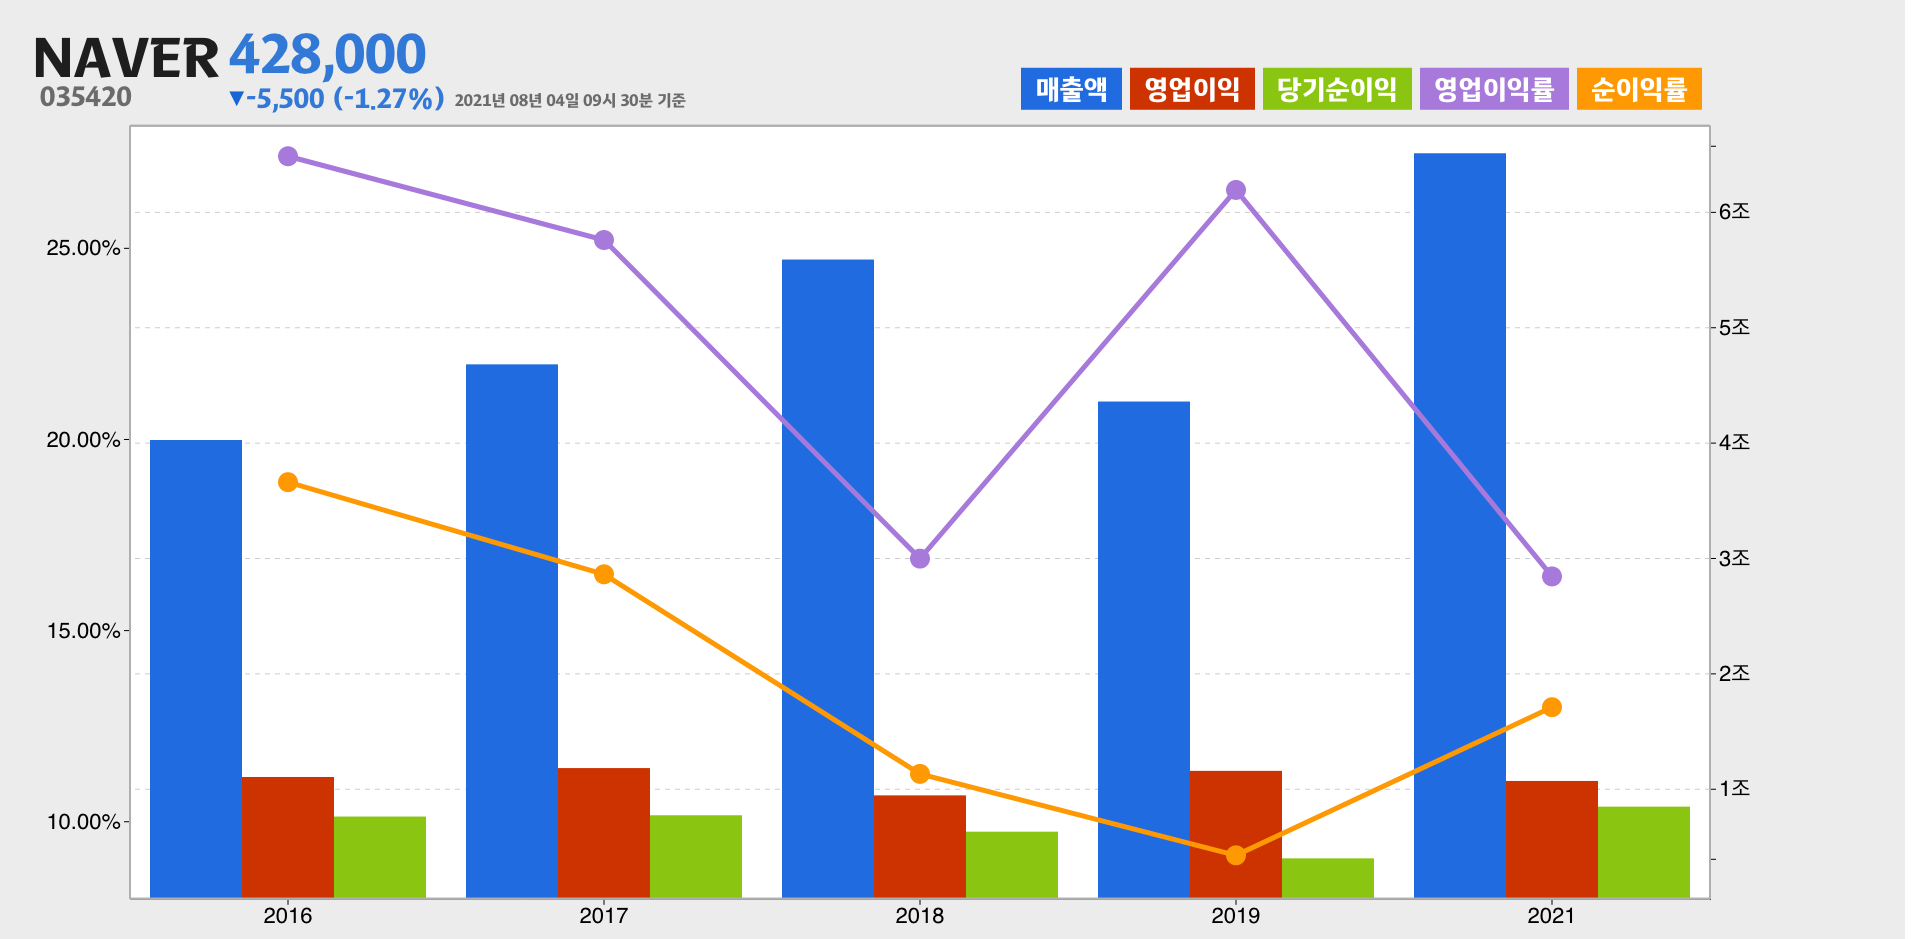This screenshot has width=1920, height=939.
Task: Toggle the 당기순이익 legend series
Action: tap(1337, 89)
